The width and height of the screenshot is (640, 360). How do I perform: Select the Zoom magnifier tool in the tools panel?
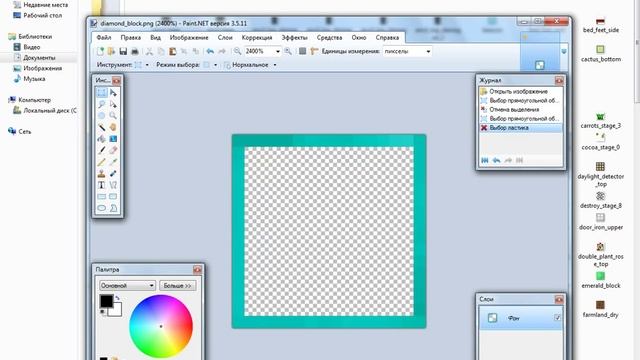click(x=113, y=116)
